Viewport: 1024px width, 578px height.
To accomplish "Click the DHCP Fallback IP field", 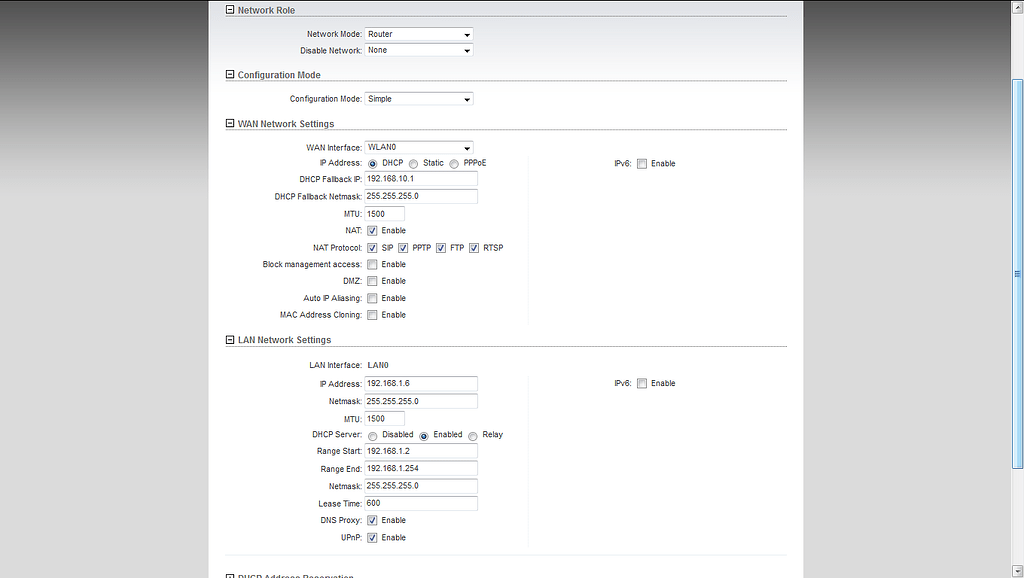I will coord(420,179).
